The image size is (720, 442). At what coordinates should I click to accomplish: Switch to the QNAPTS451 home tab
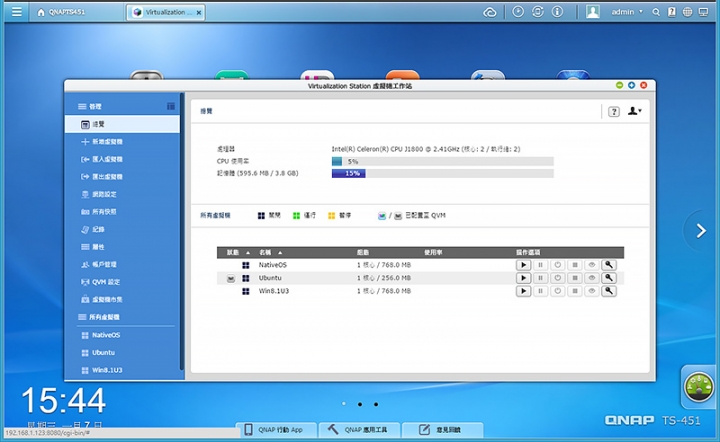click(x=61, y=12)
